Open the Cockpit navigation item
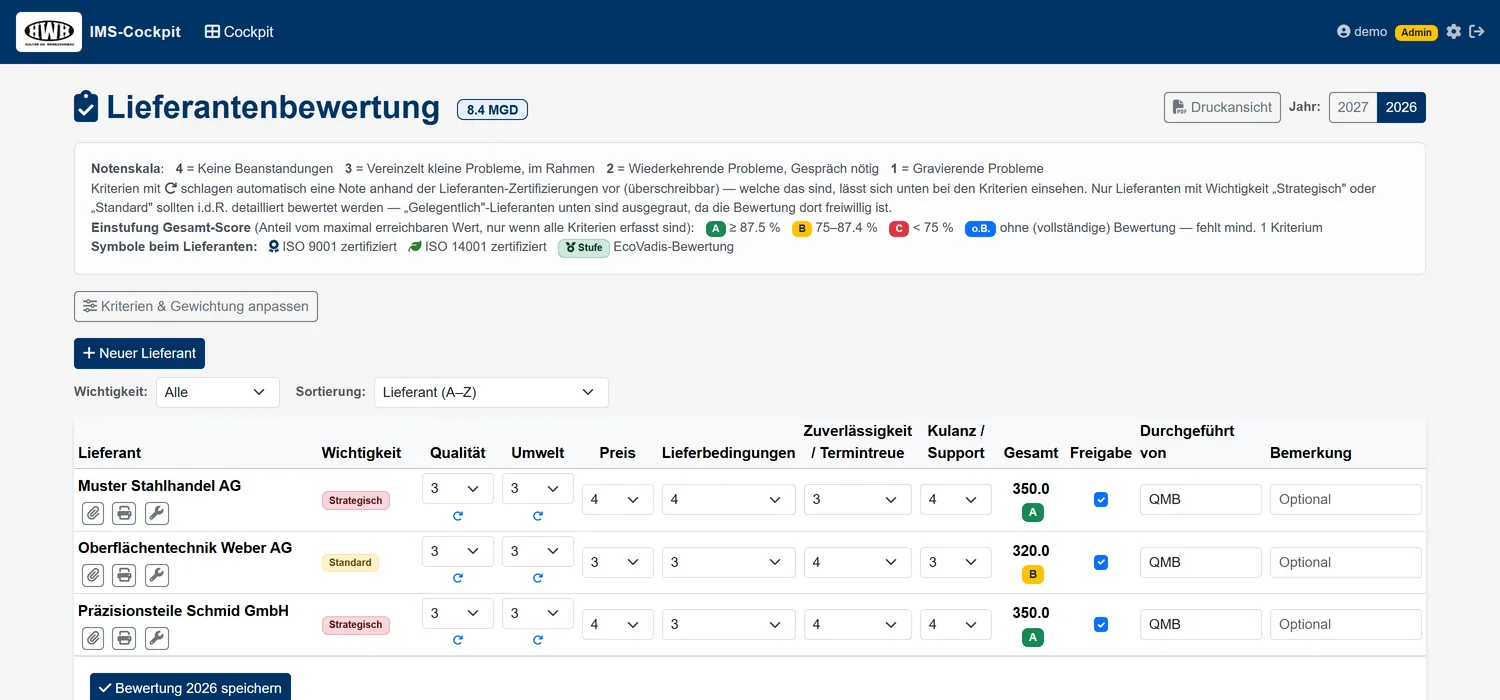 (239, 32)
